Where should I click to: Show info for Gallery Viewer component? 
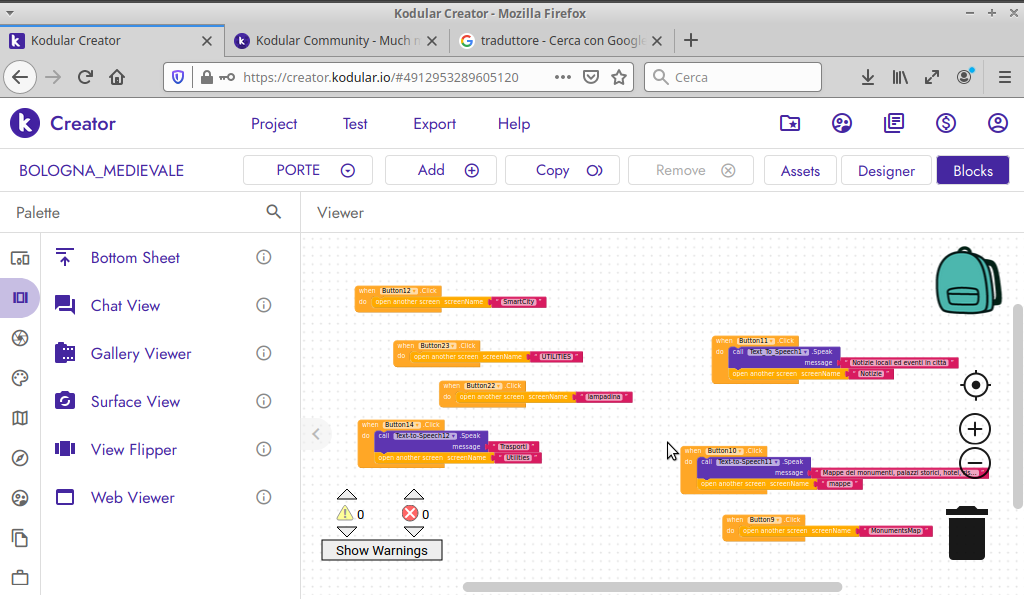pos(264,353)
